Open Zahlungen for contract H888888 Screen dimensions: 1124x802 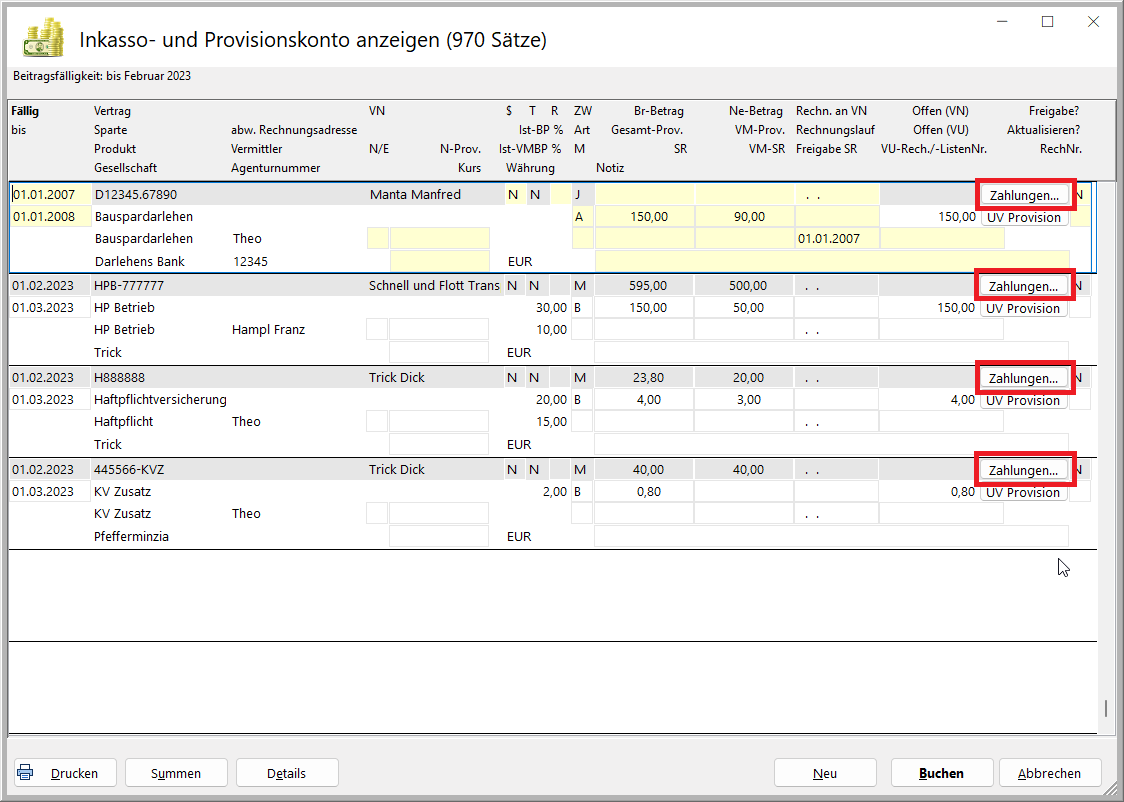click(x=1023, y=379)
